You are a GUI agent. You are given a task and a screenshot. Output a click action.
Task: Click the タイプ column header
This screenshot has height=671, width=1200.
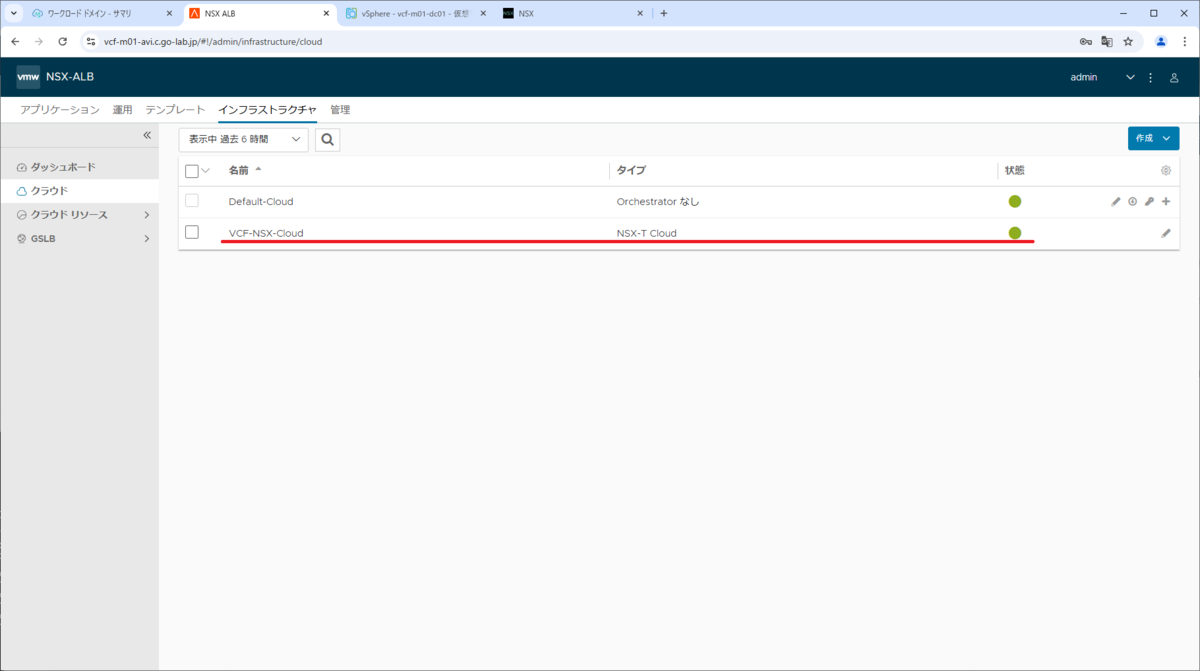(631, 170)
